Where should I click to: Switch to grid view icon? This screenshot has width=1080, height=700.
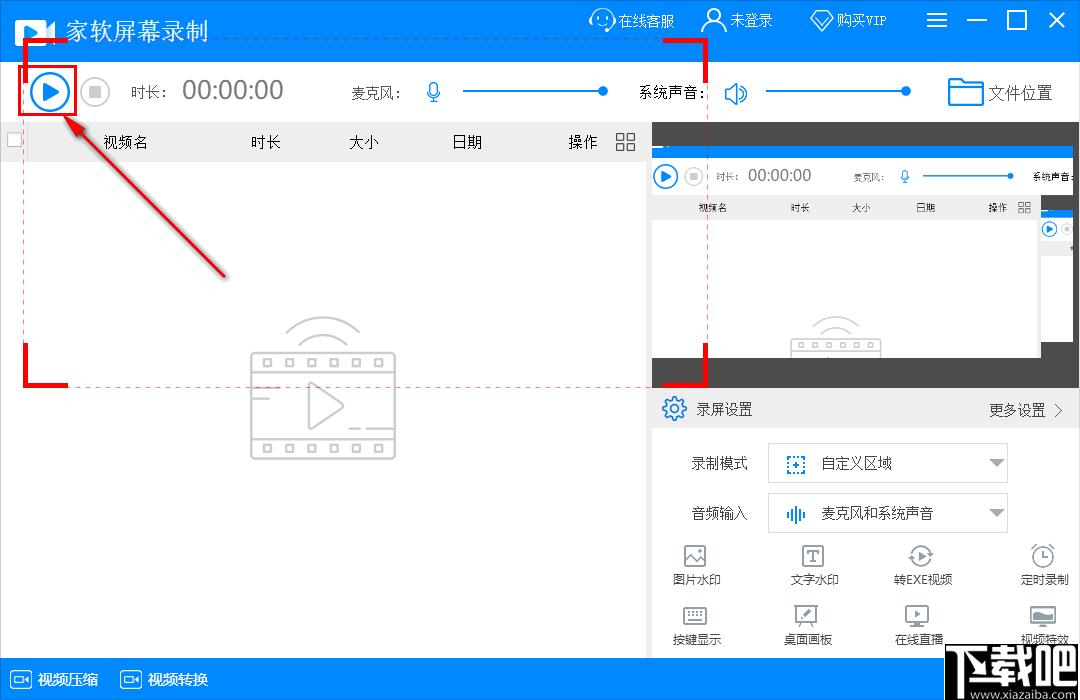625,142
